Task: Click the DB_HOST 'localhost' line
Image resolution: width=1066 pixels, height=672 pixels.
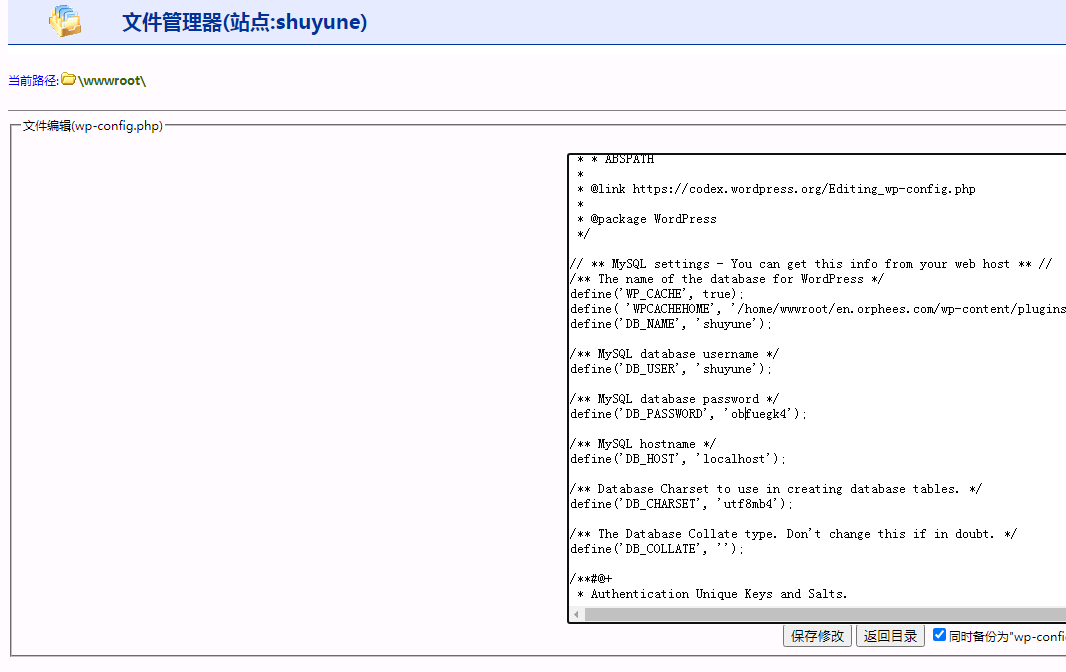Action: (678, 459)
